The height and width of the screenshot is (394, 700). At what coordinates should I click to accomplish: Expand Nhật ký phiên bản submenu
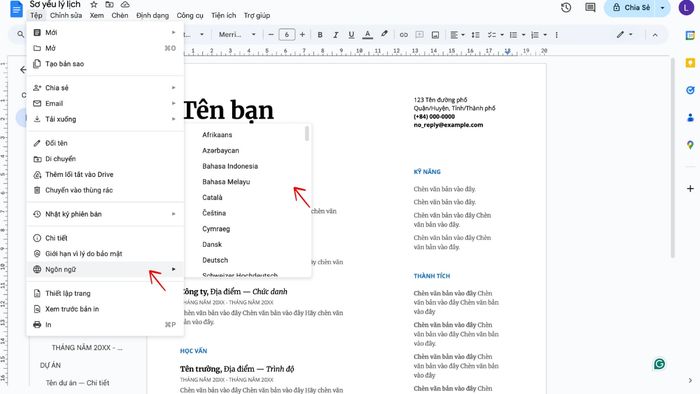[105, 214]
